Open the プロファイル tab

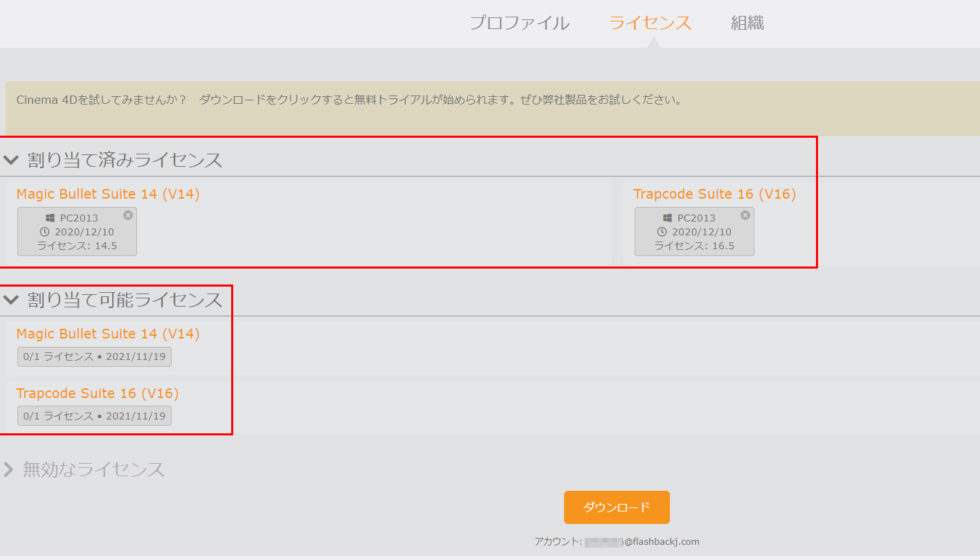click(519, 23)
